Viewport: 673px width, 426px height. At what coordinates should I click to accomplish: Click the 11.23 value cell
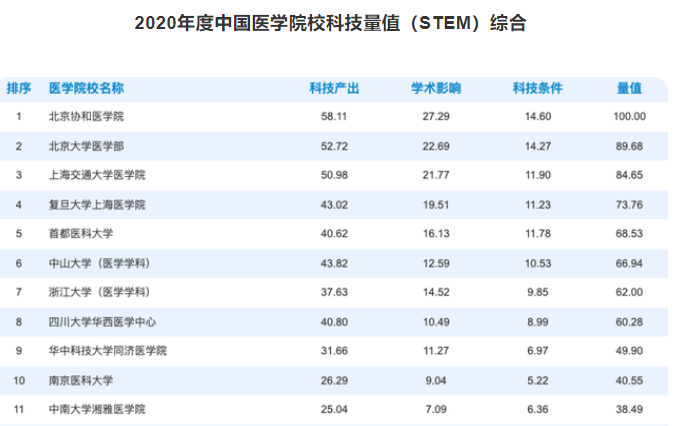(537, 205)
